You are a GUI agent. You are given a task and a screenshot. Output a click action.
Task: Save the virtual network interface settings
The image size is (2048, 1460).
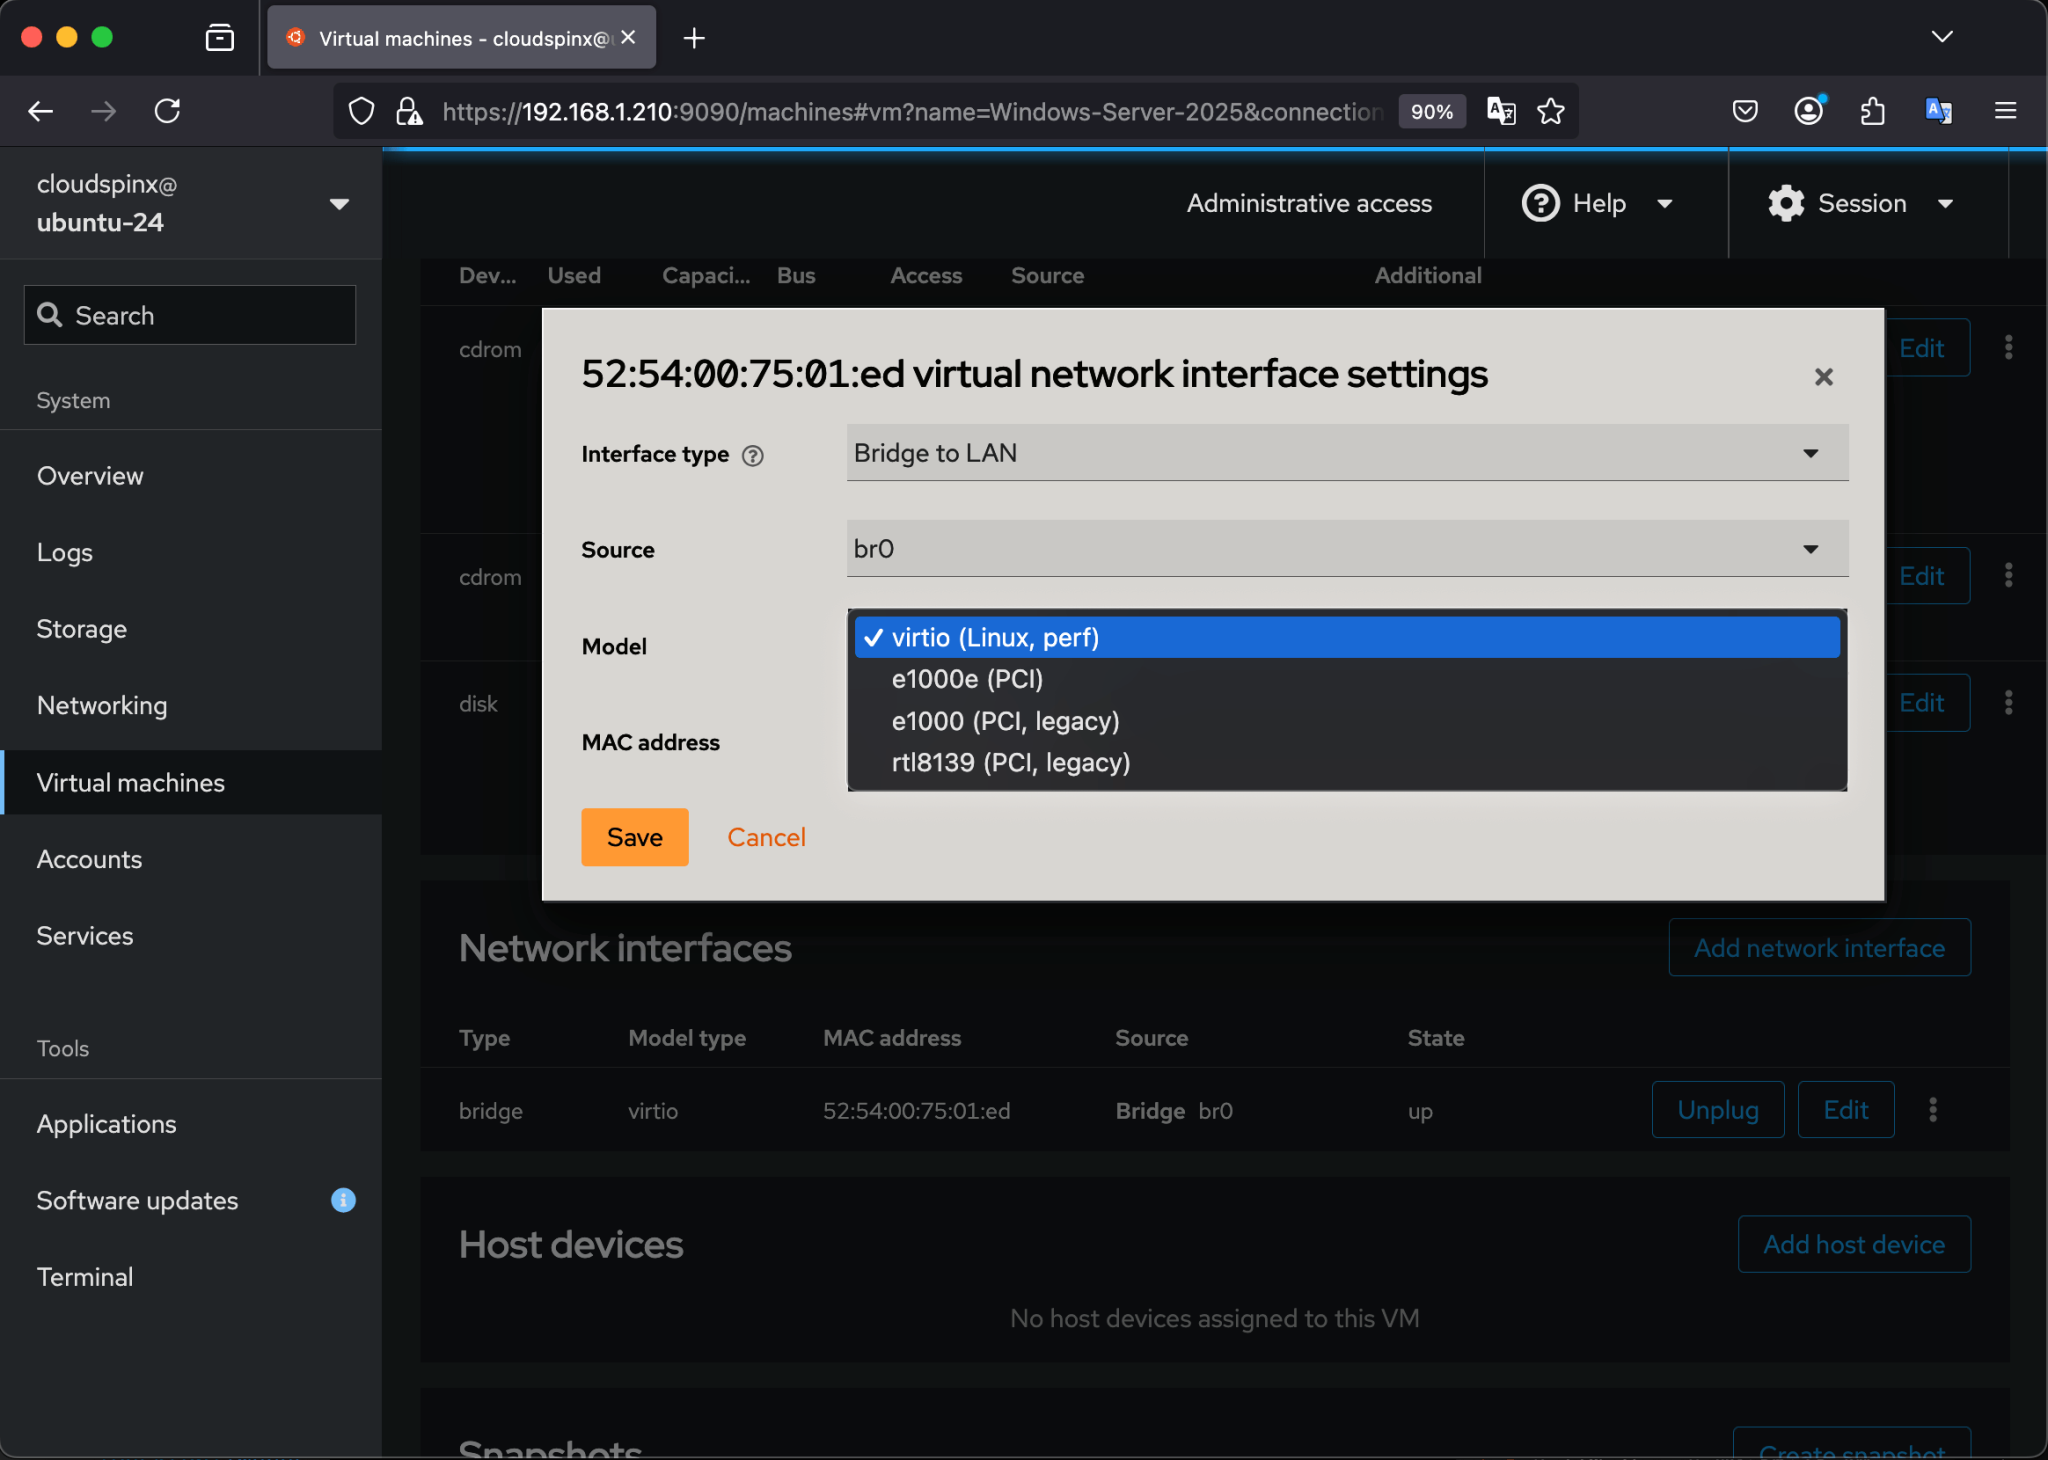click(634, 837)
